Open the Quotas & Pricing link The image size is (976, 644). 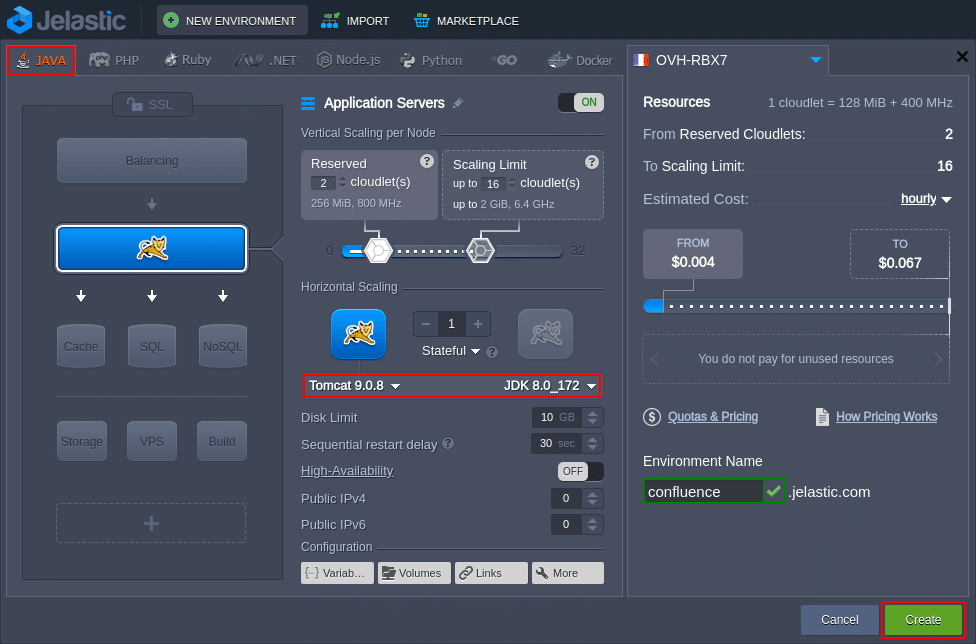coord(712,417)
